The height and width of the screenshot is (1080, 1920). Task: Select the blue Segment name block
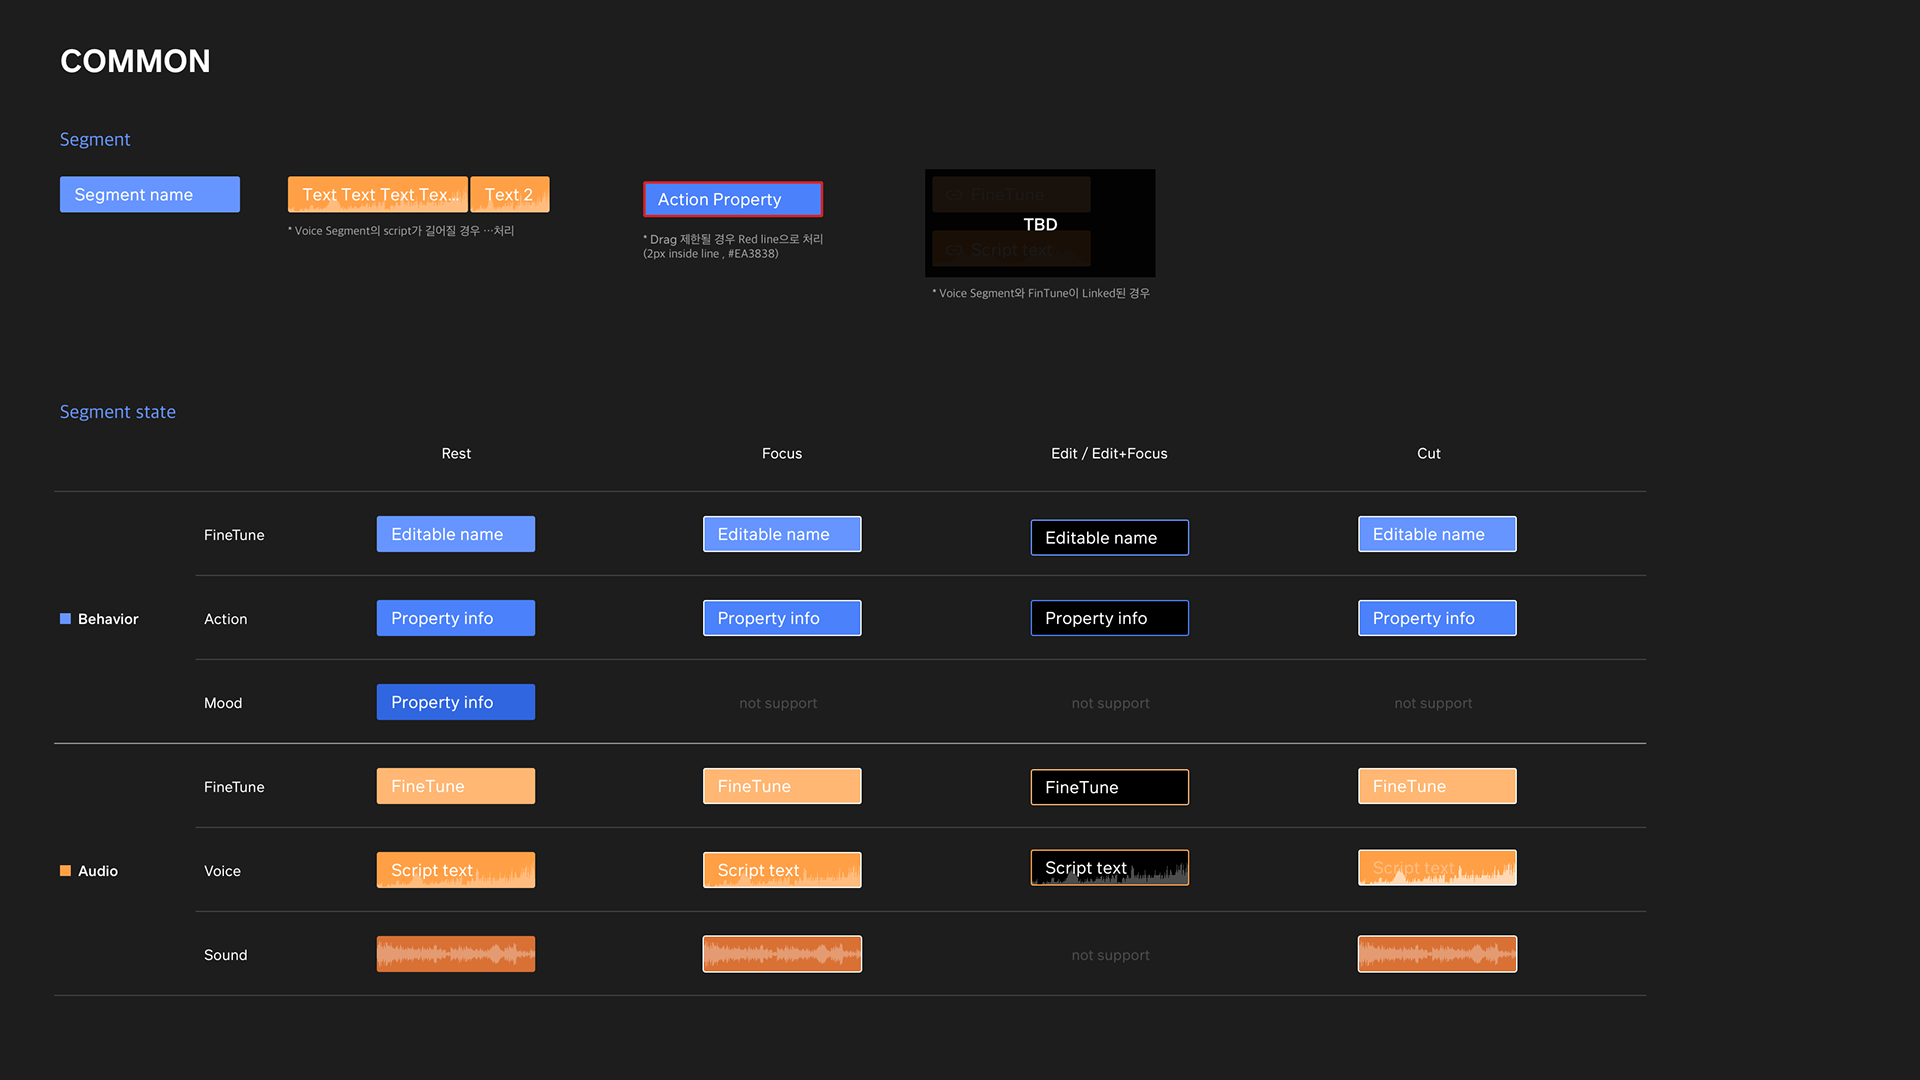tap(149, 194)
